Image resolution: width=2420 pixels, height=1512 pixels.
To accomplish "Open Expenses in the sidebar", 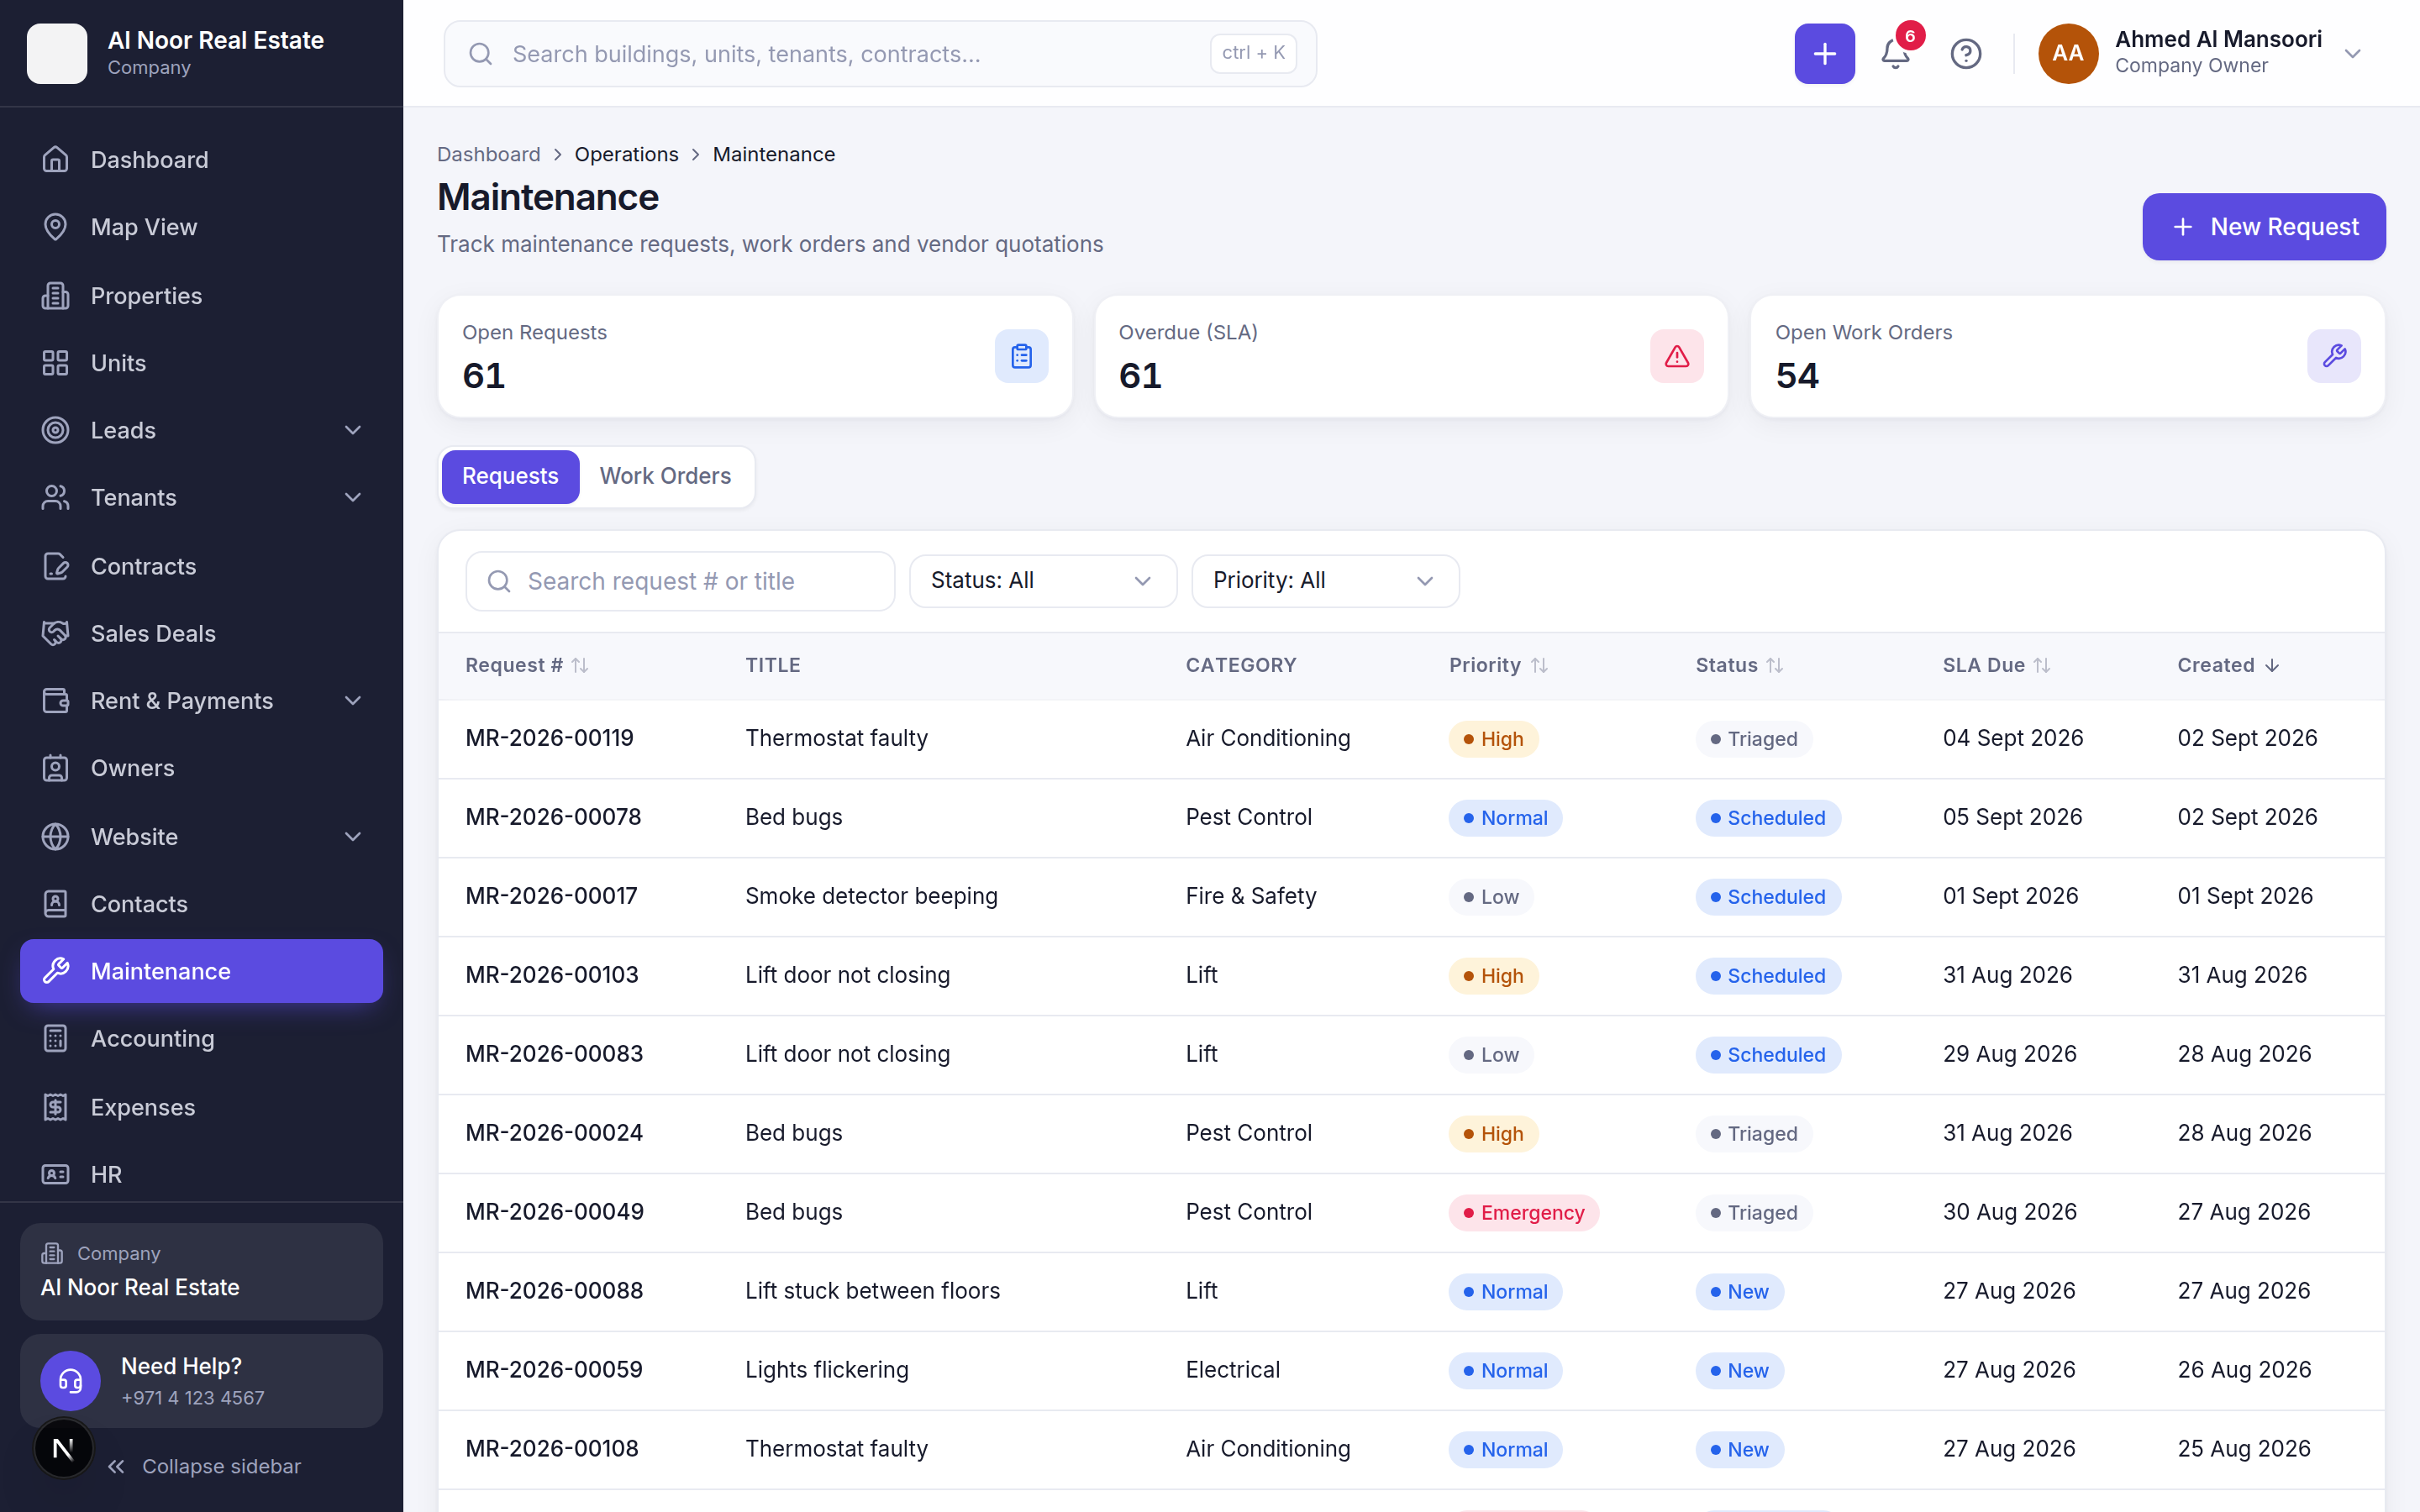I will (x=201, y=1107).
